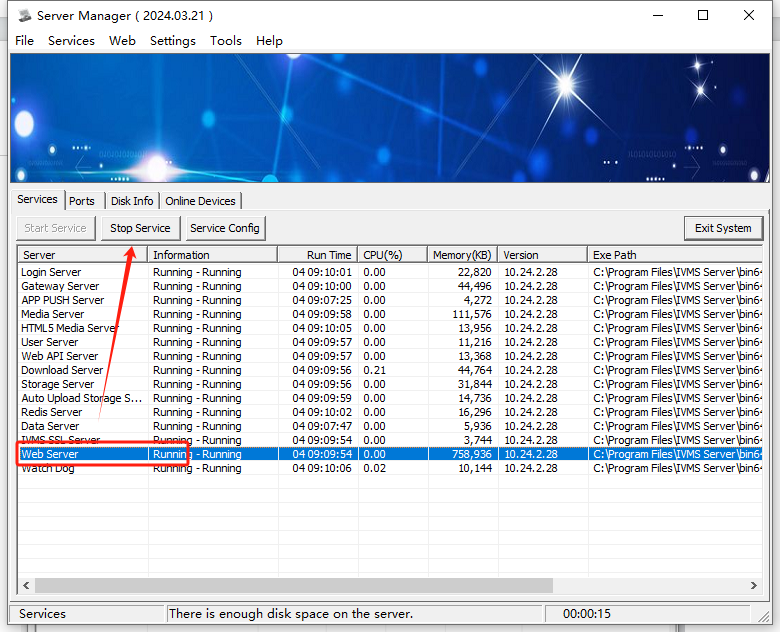Click the 0.02 CPU value for Watch Dog
The image size is (780, 632).
375,468
